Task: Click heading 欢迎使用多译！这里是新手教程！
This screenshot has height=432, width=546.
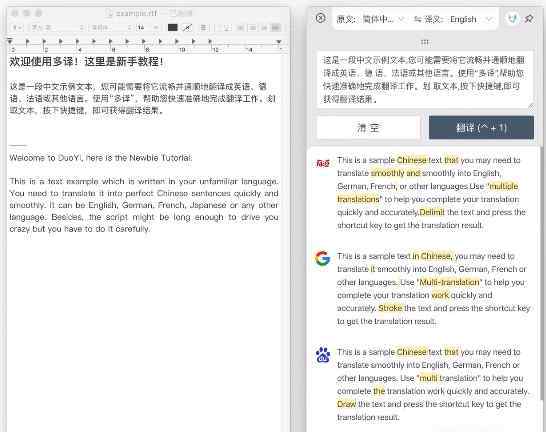Action: [x=86, y=62]
